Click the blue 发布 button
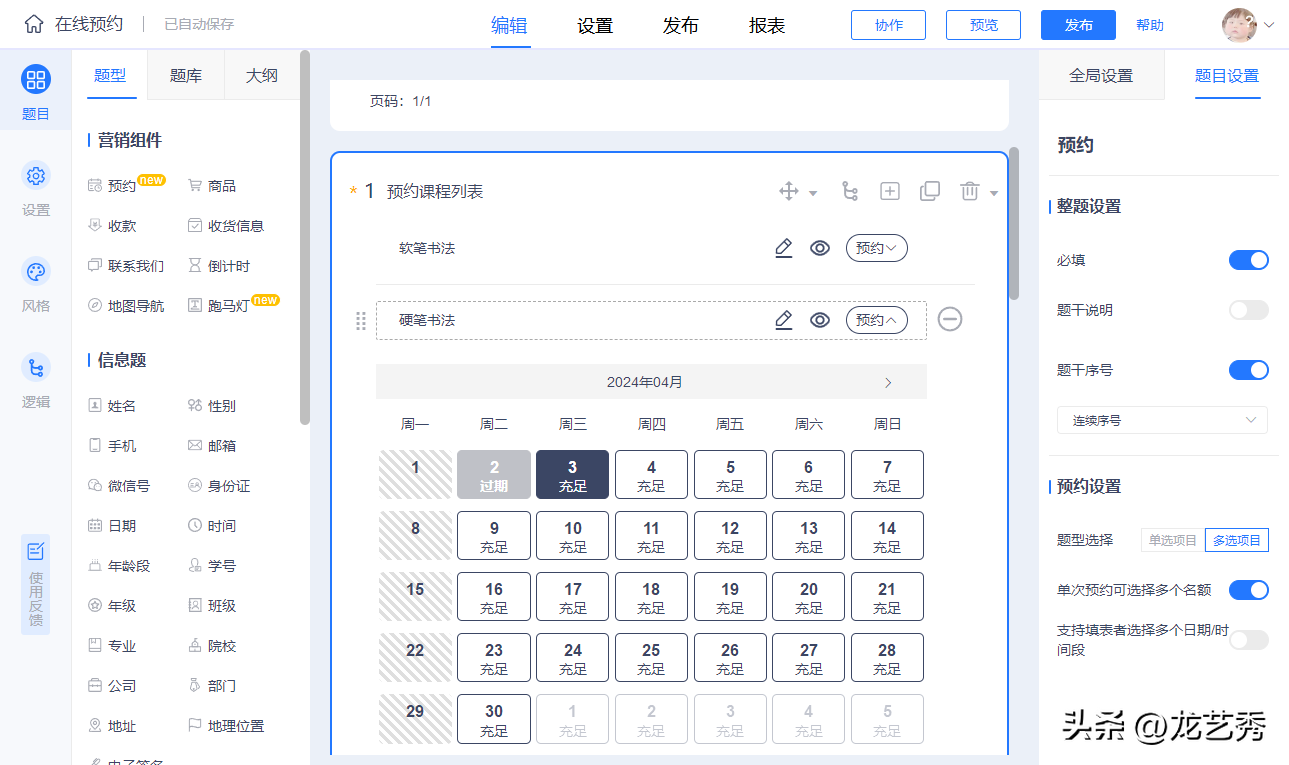The width and height of the screenshot is (1289, 765). pyautogui.click(x=1078, y=25)
